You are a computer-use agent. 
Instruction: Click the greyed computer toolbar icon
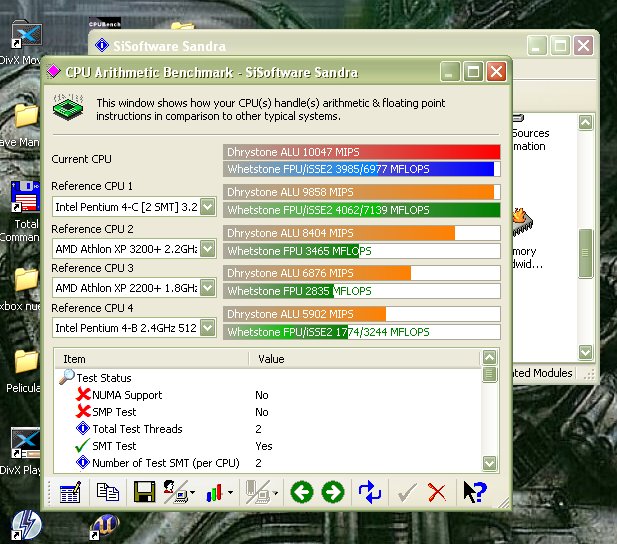click(x=258, y=492)
